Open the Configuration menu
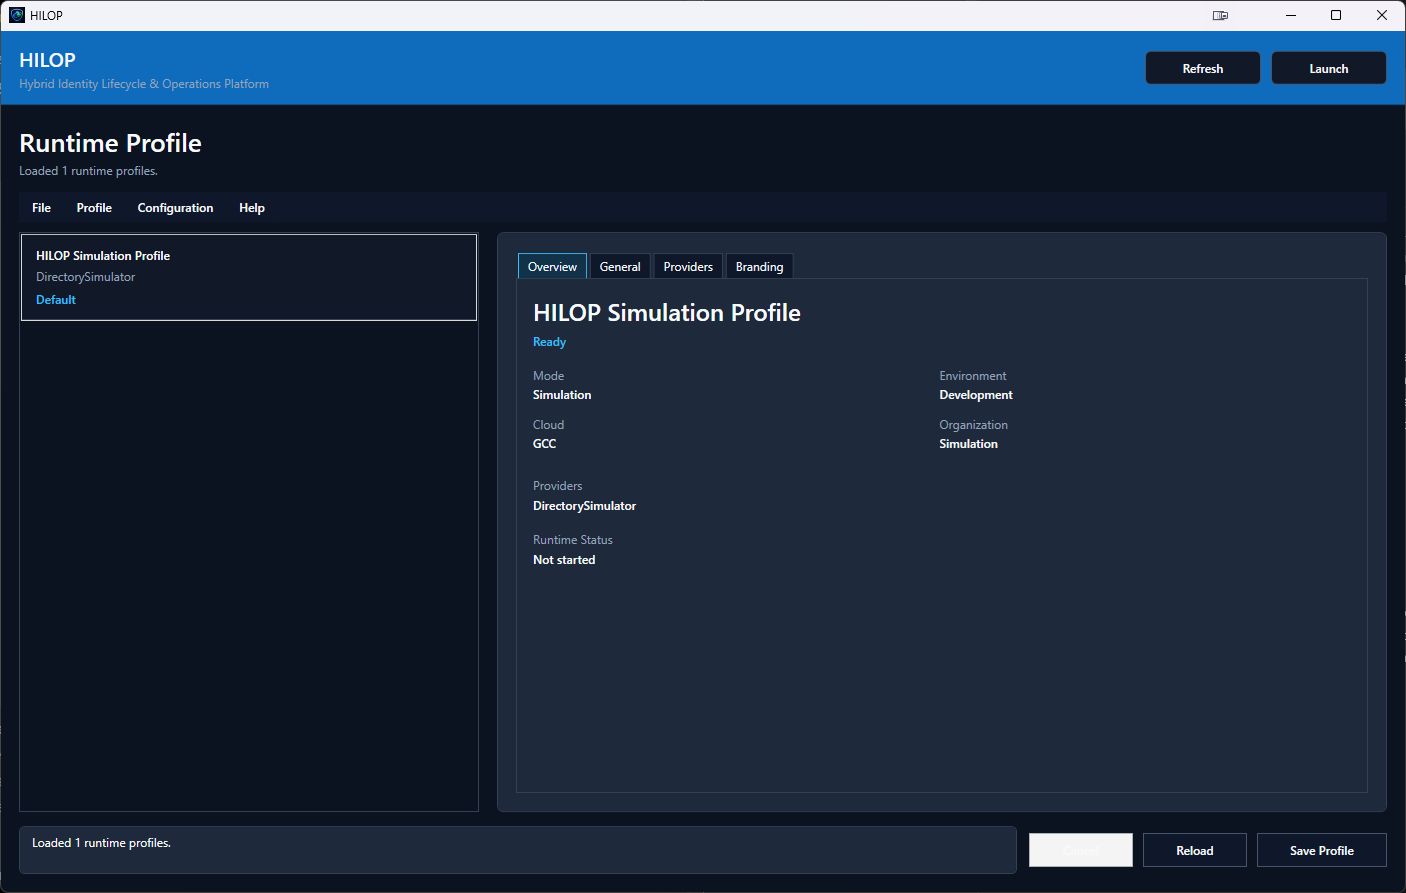 tap(175, 208)
